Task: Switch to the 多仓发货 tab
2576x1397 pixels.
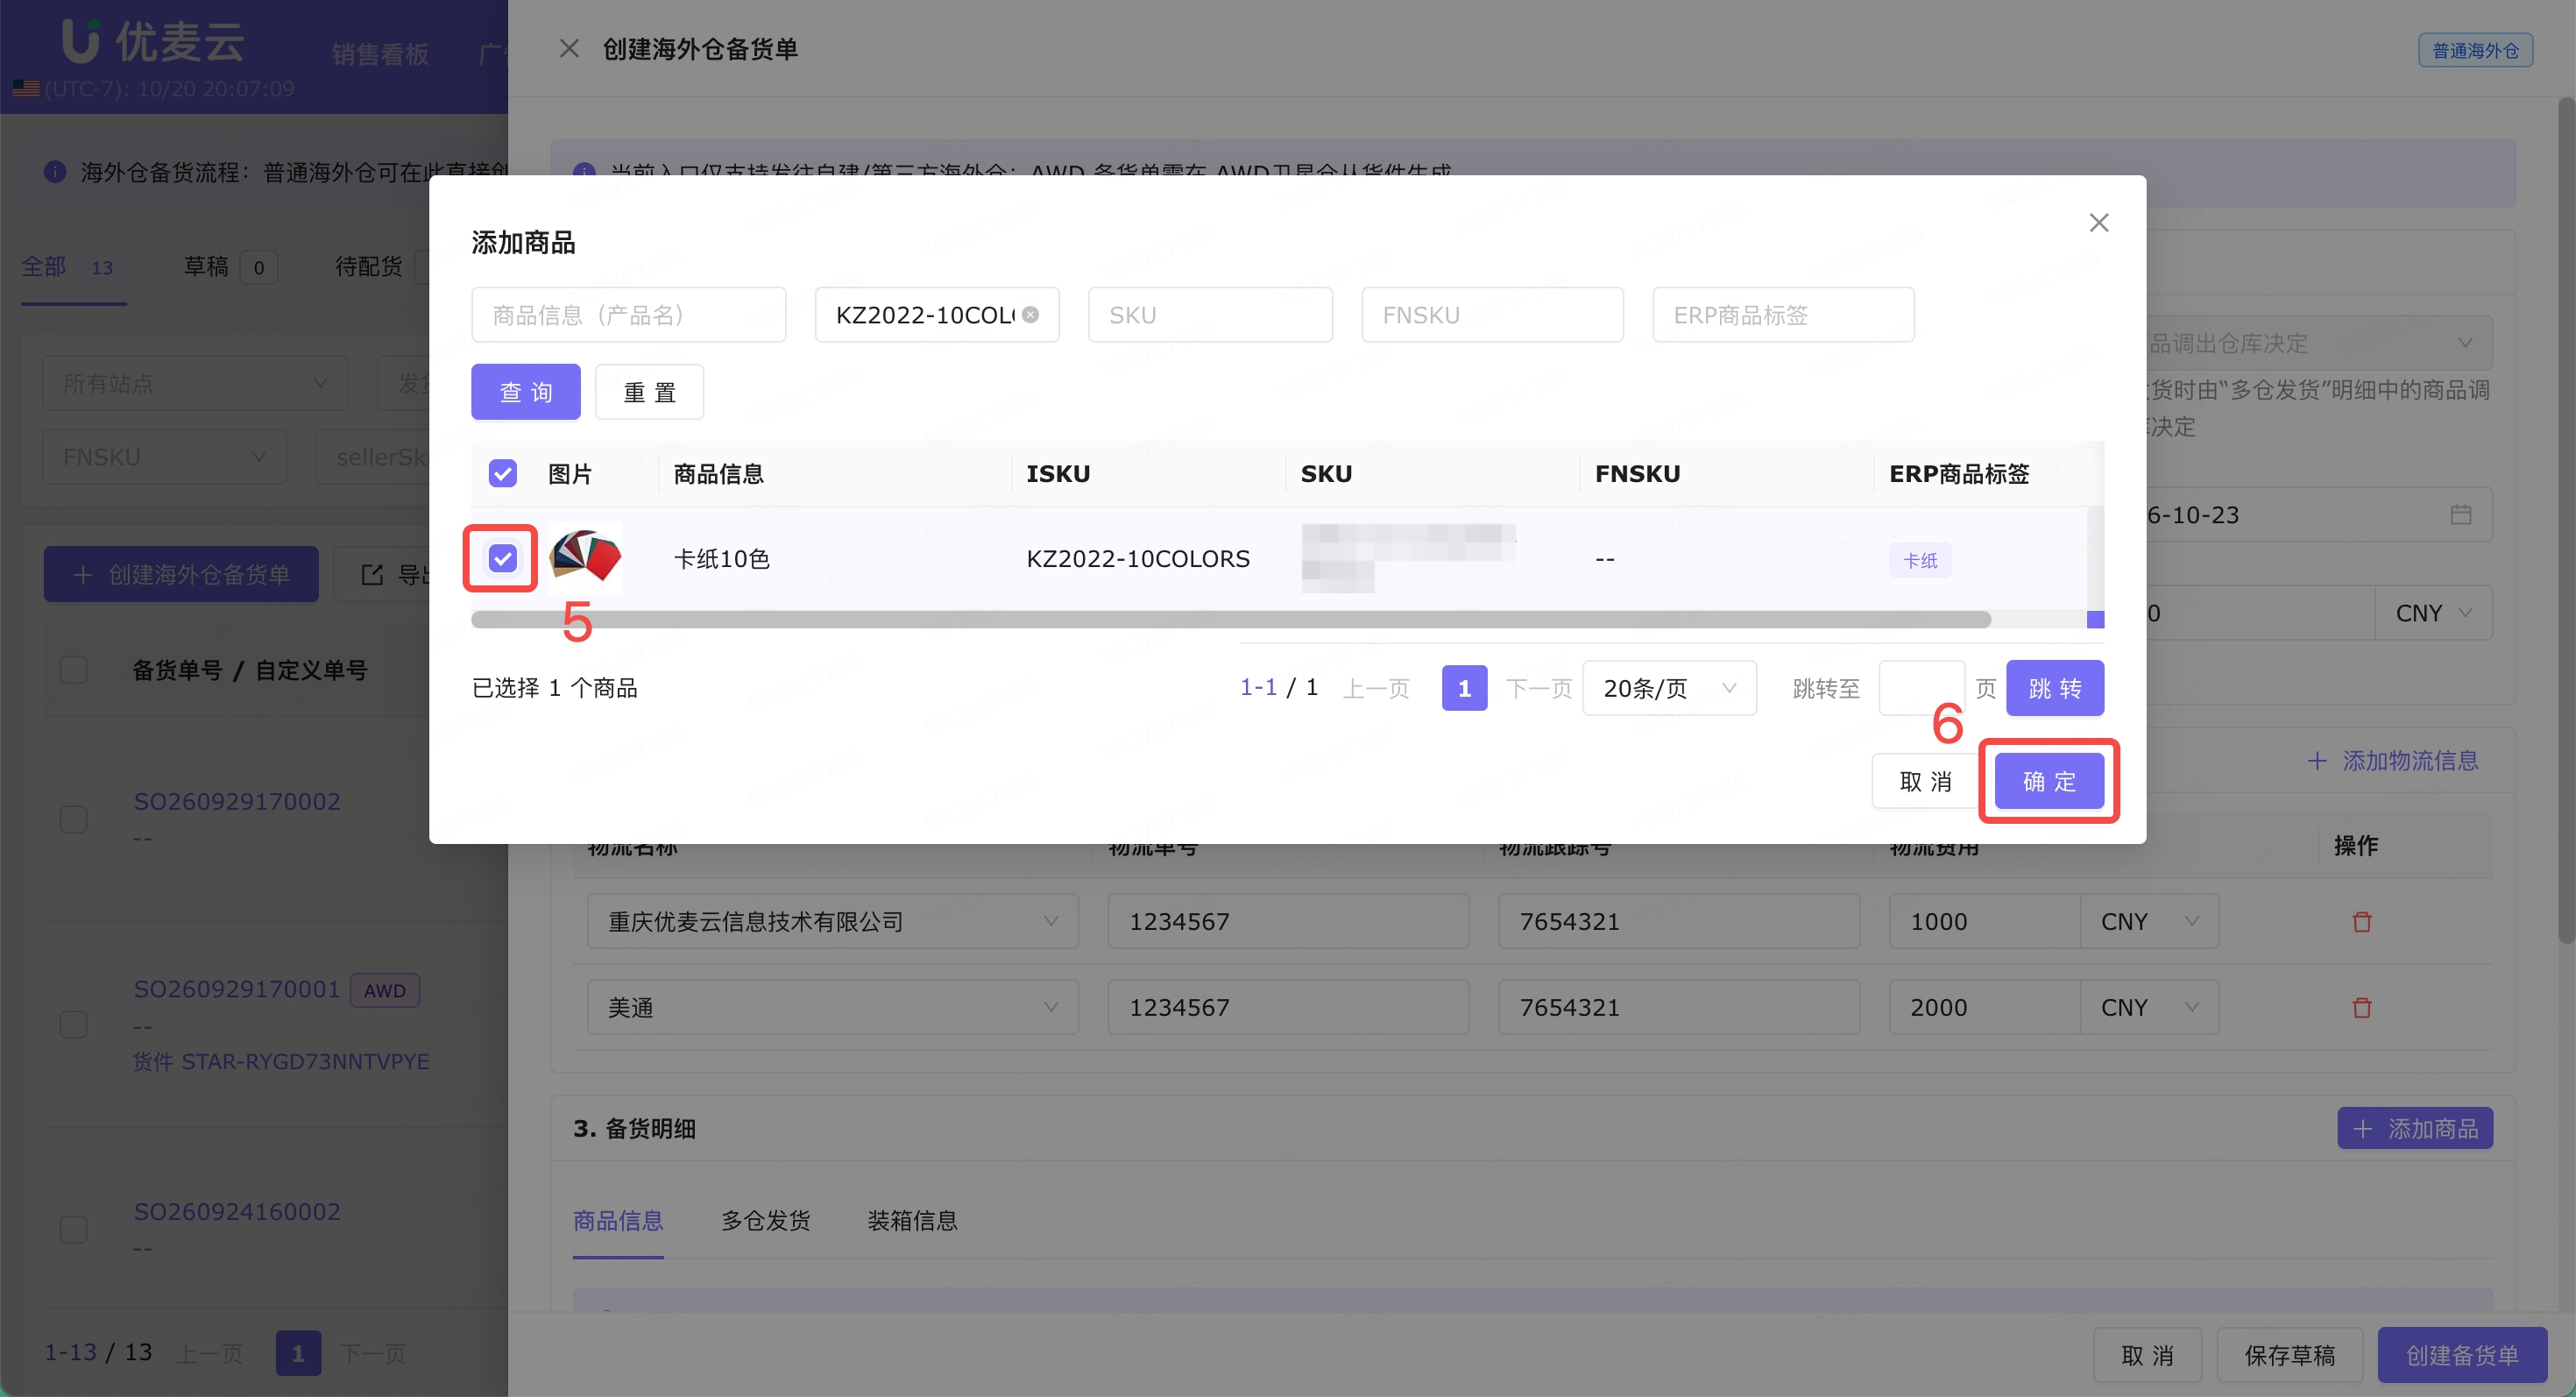Action: point(766,1220)
